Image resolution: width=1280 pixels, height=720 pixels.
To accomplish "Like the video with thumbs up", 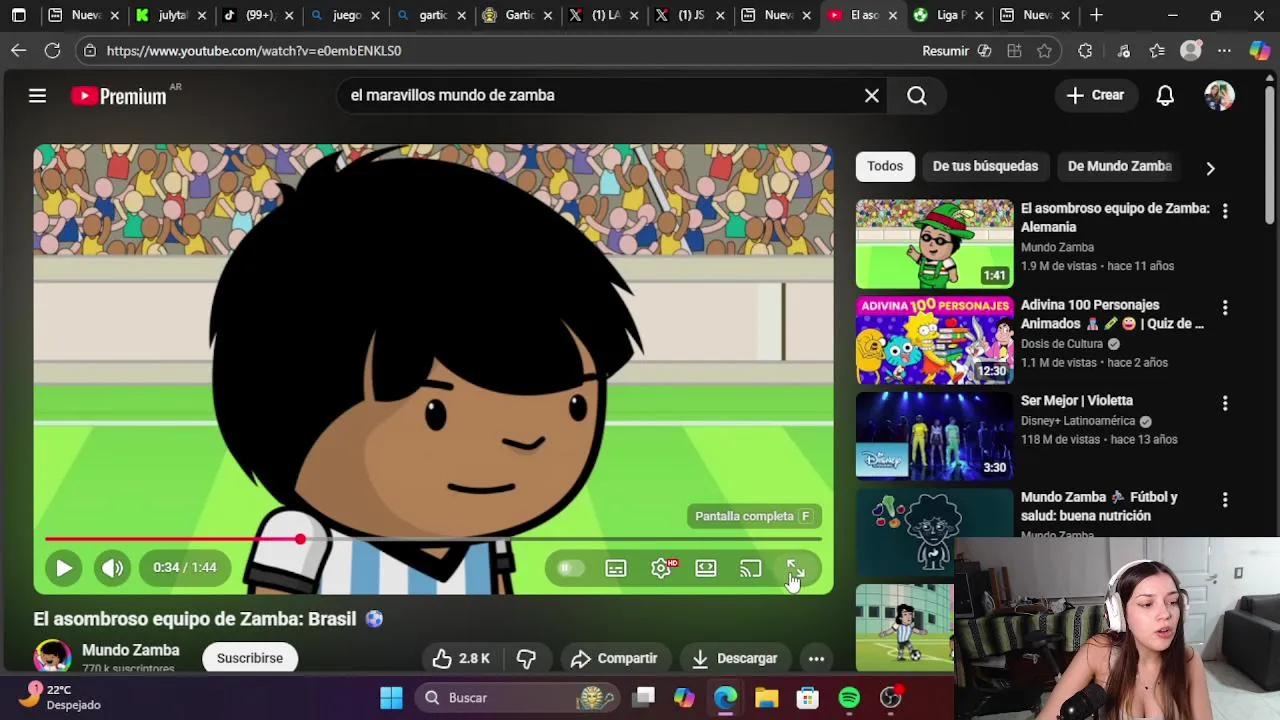I will click(461, 658).
